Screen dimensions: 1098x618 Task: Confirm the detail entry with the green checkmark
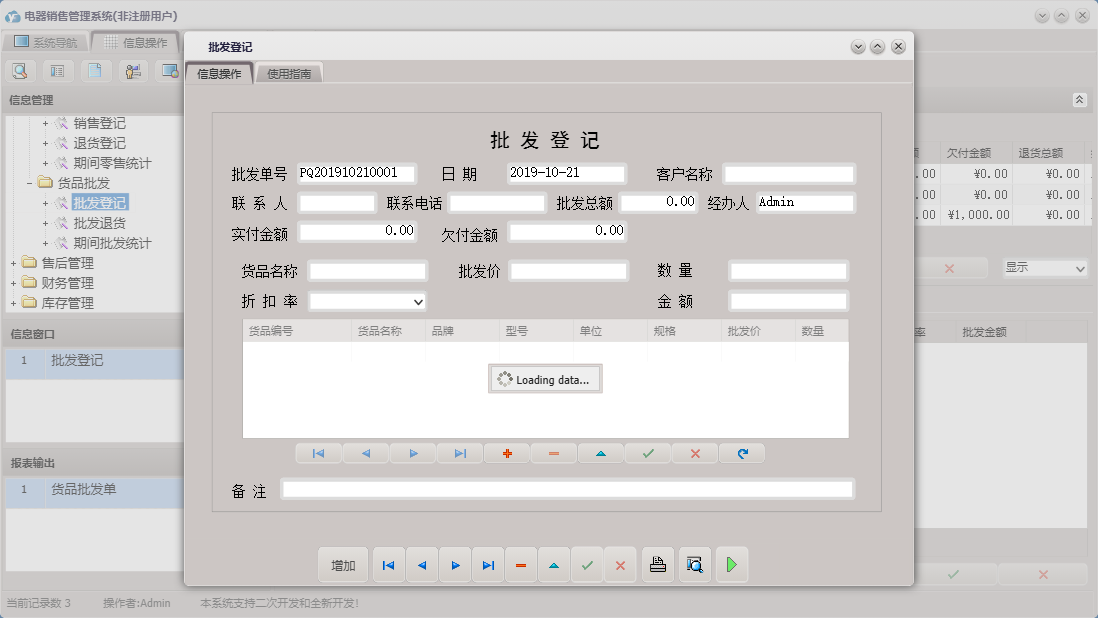point(647,453)
